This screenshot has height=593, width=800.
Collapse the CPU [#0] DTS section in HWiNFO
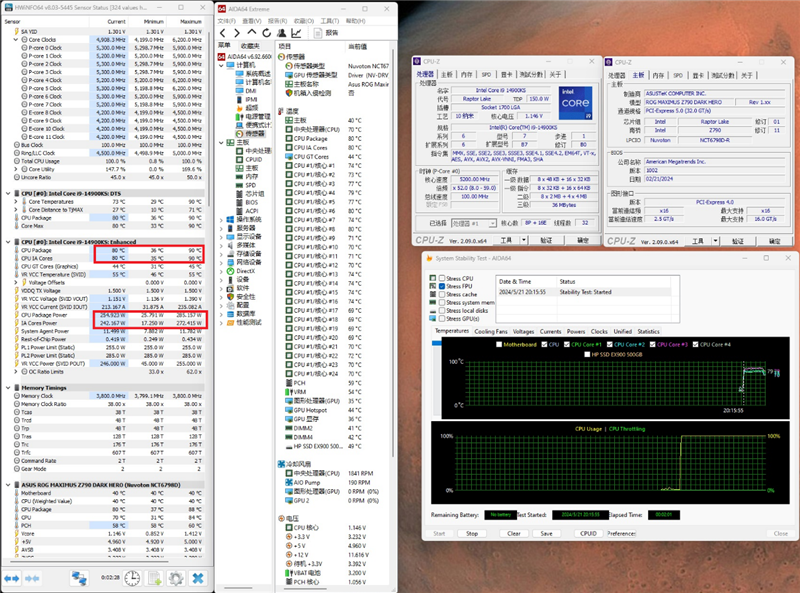[x=8, y=193]
